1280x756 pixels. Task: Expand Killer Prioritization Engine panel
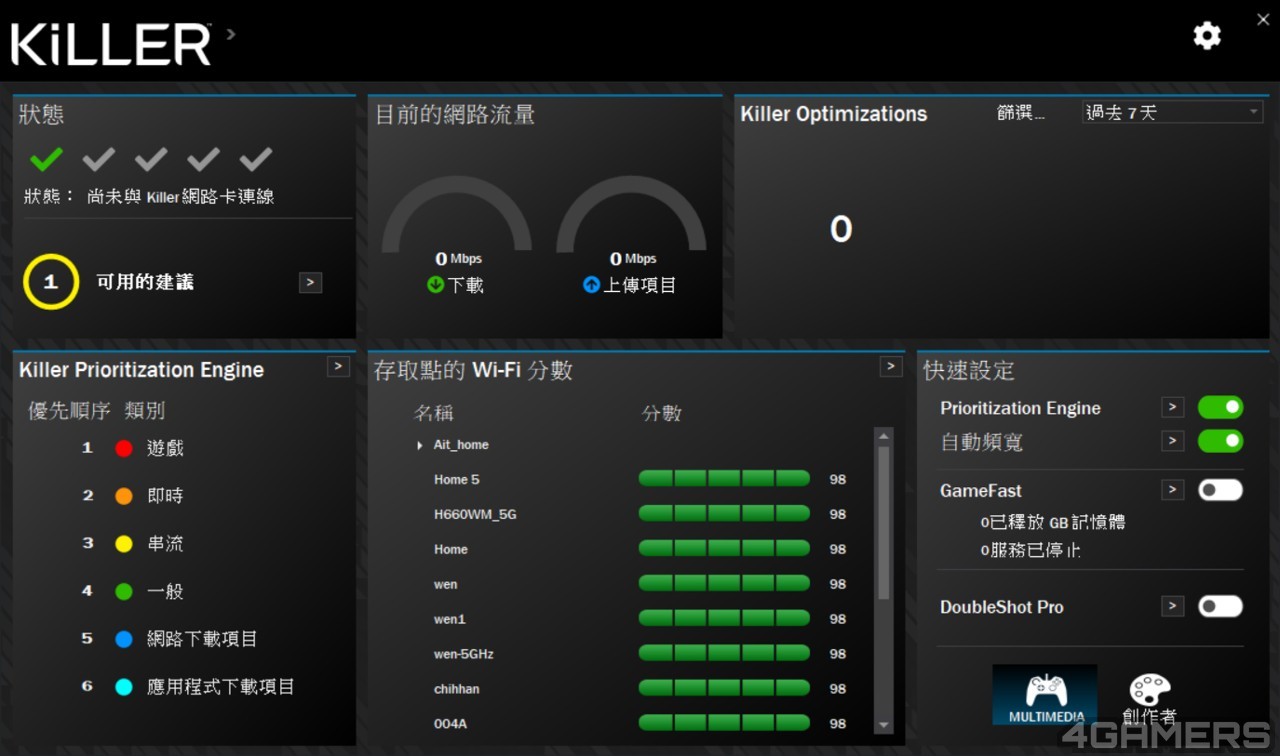339,367
